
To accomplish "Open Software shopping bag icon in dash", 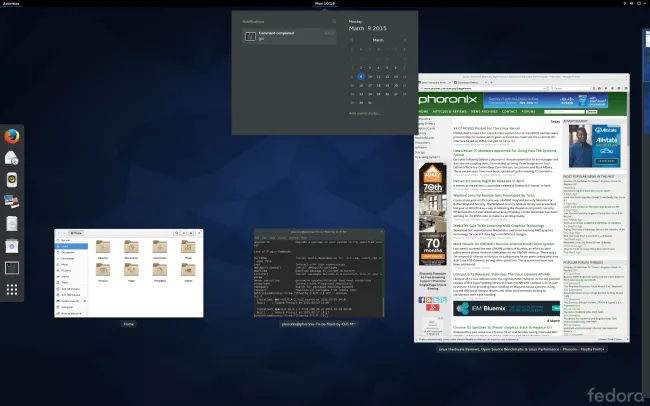I will 12,246.
